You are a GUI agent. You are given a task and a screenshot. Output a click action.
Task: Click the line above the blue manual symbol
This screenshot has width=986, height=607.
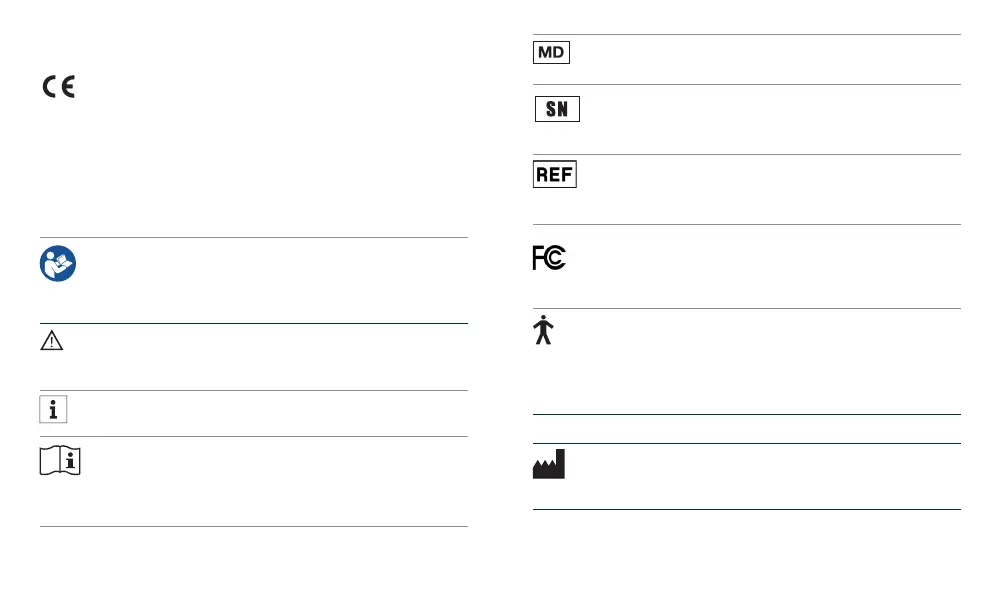tap(254, 237)
